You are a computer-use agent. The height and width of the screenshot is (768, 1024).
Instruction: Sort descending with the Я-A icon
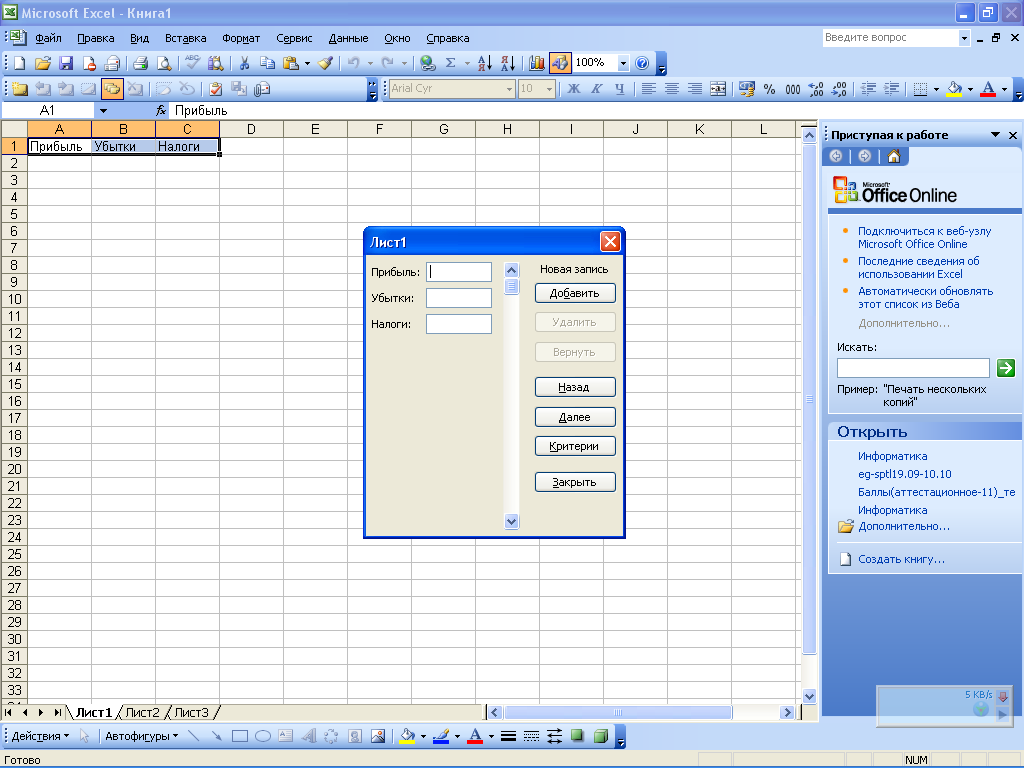(507, 63)
